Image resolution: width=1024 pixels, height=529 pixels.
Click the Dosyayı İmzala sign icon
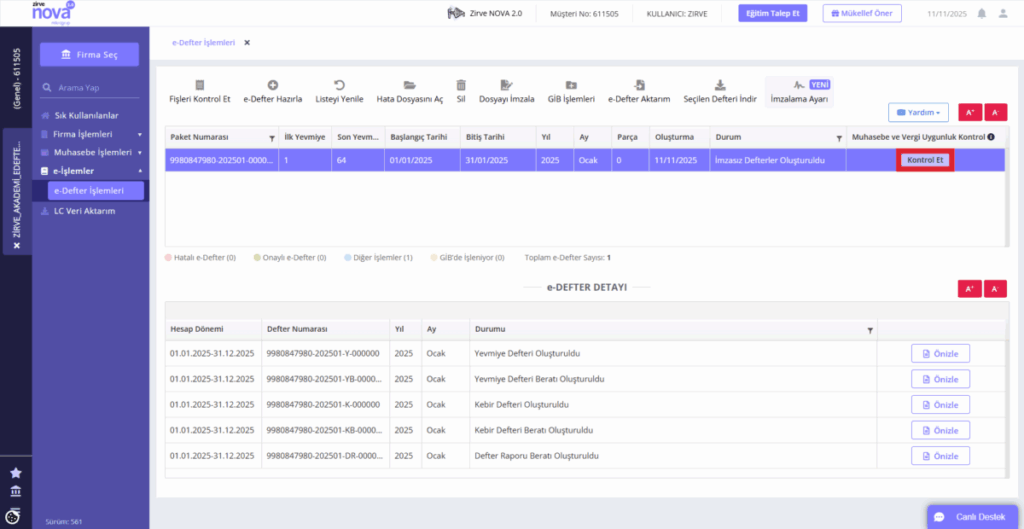506,85
